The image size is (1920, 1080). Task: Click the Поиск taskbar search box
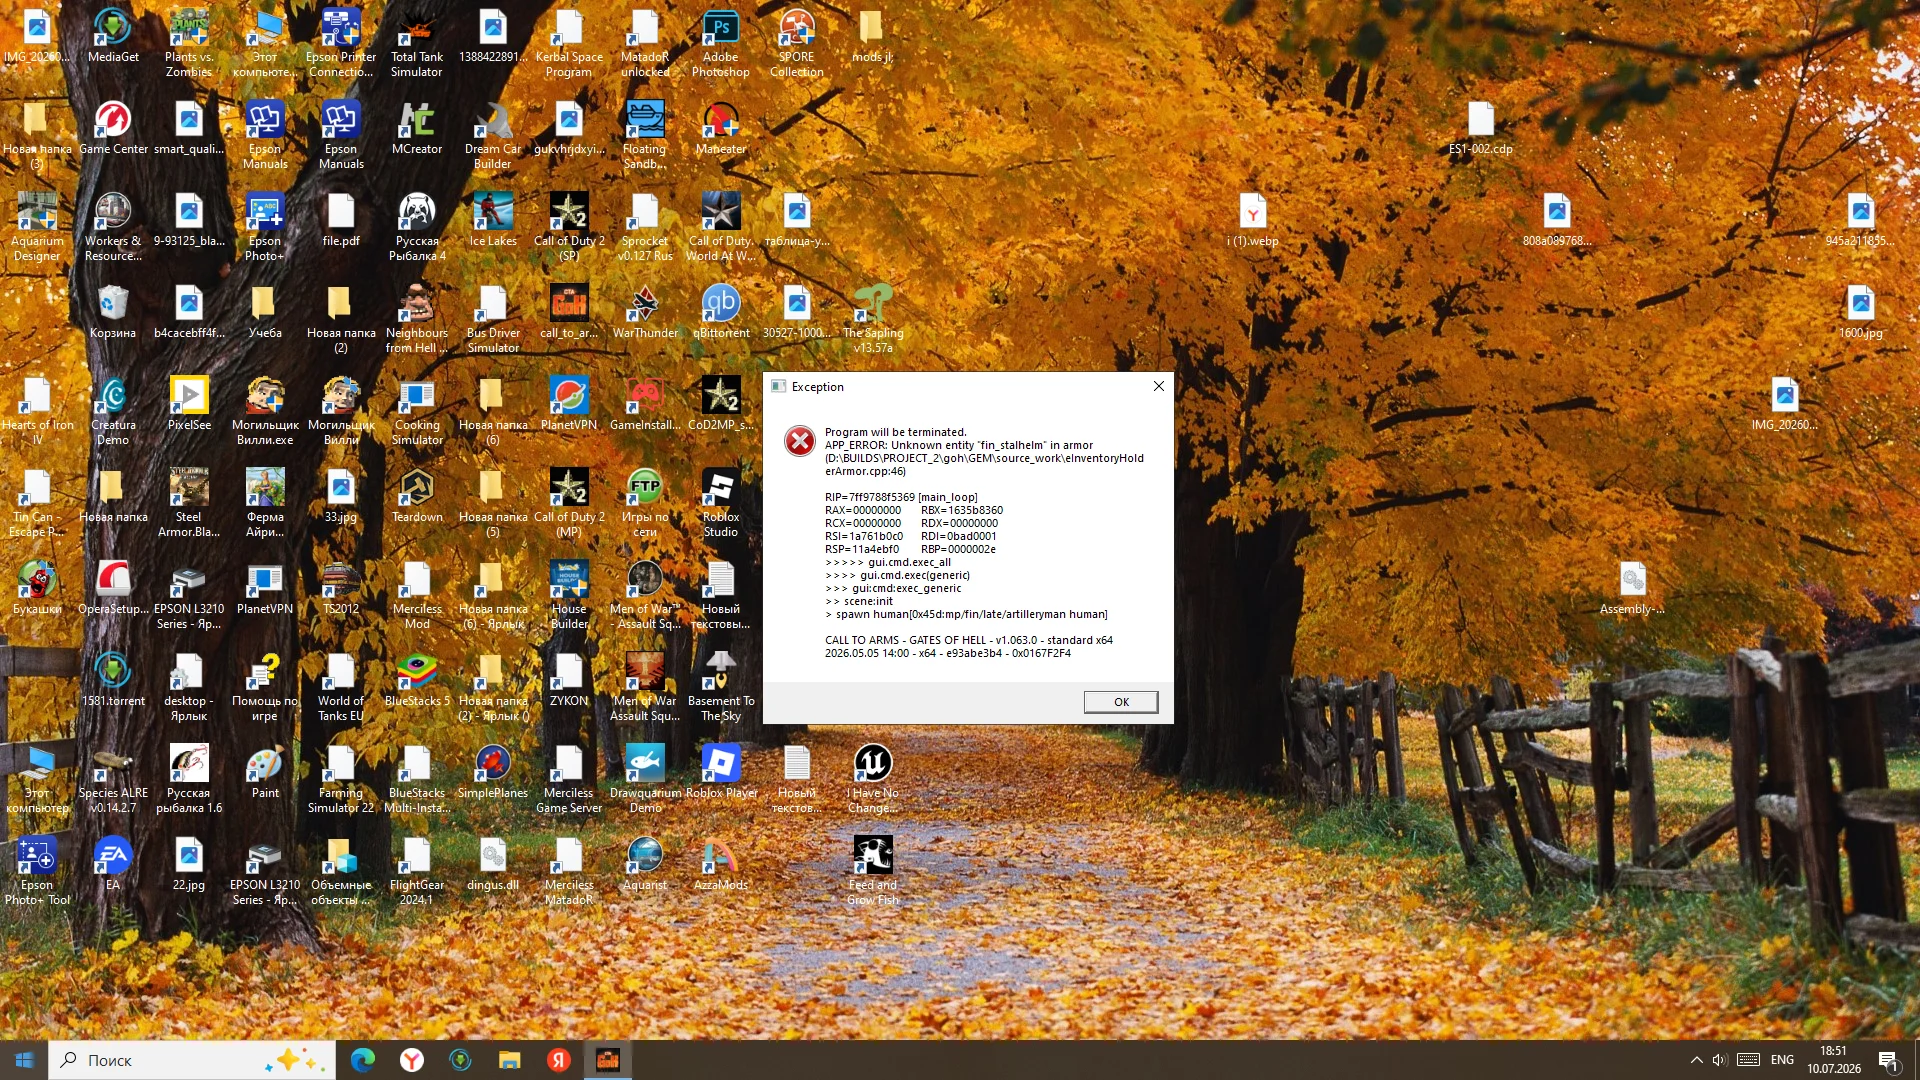coord(192,1060)
